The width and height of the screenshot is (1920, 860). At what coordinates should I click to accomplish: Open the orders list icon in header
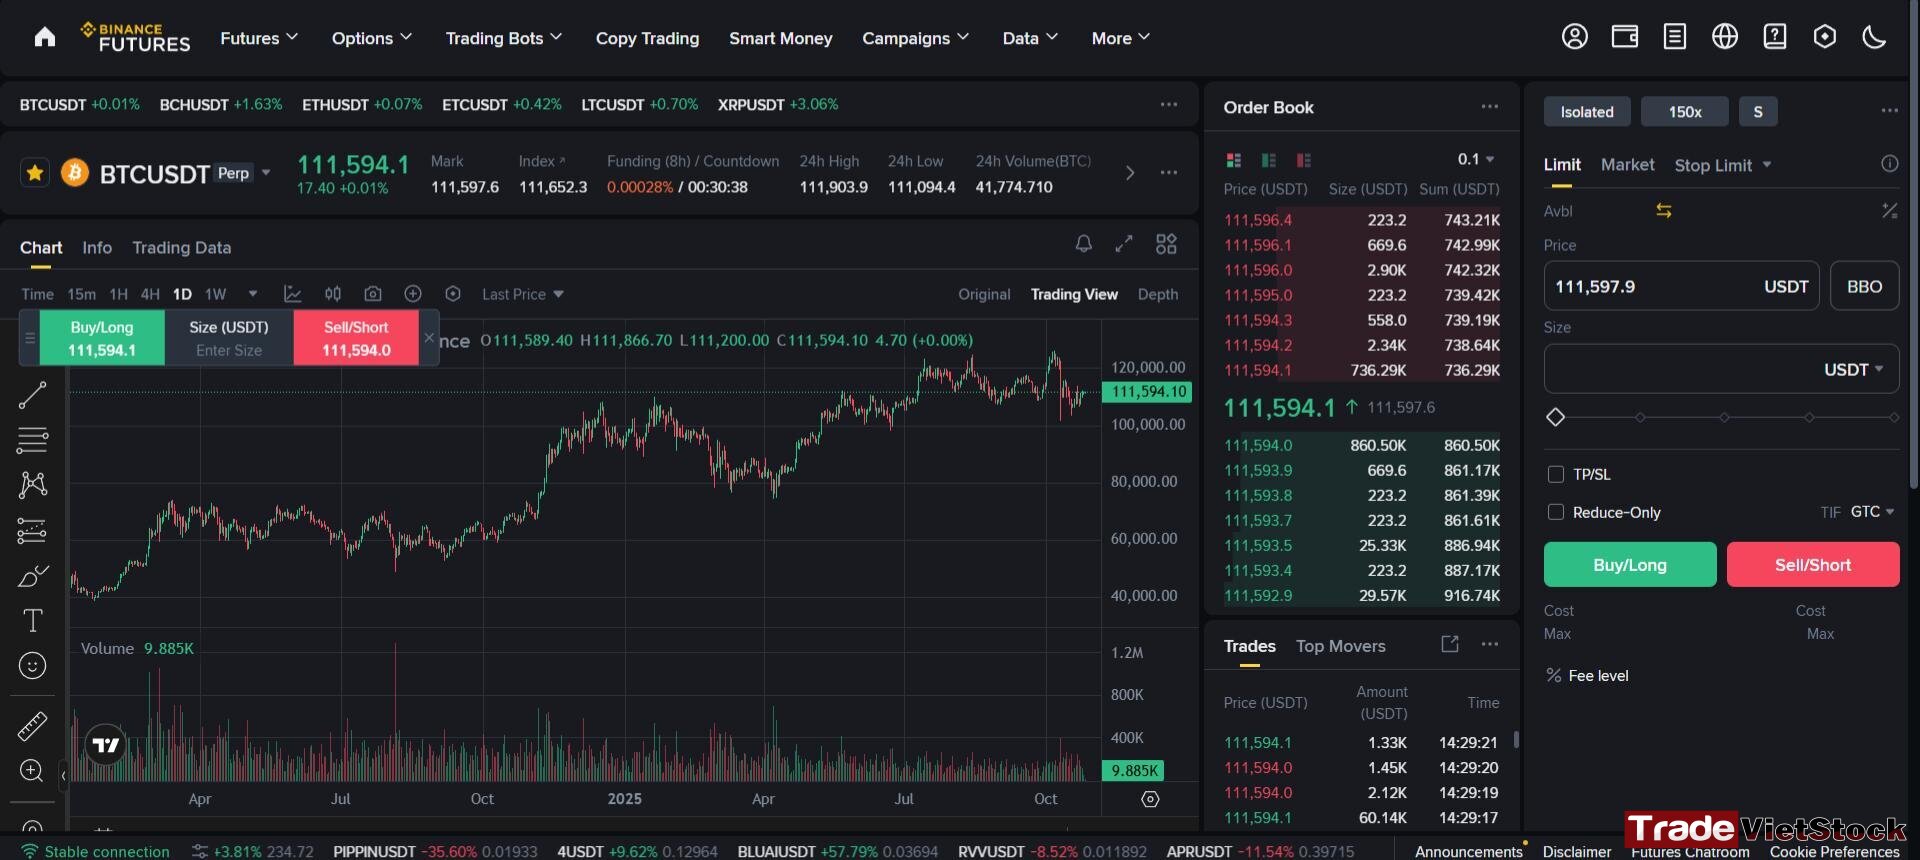tap(1675, 37)
